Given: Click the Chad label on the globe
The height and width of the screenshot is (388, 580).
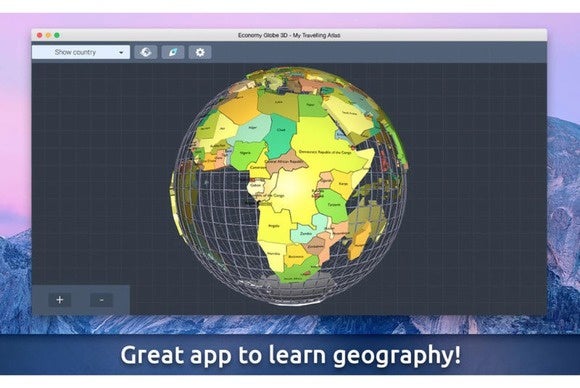Looking at the screenshot, I should point(281,130).
